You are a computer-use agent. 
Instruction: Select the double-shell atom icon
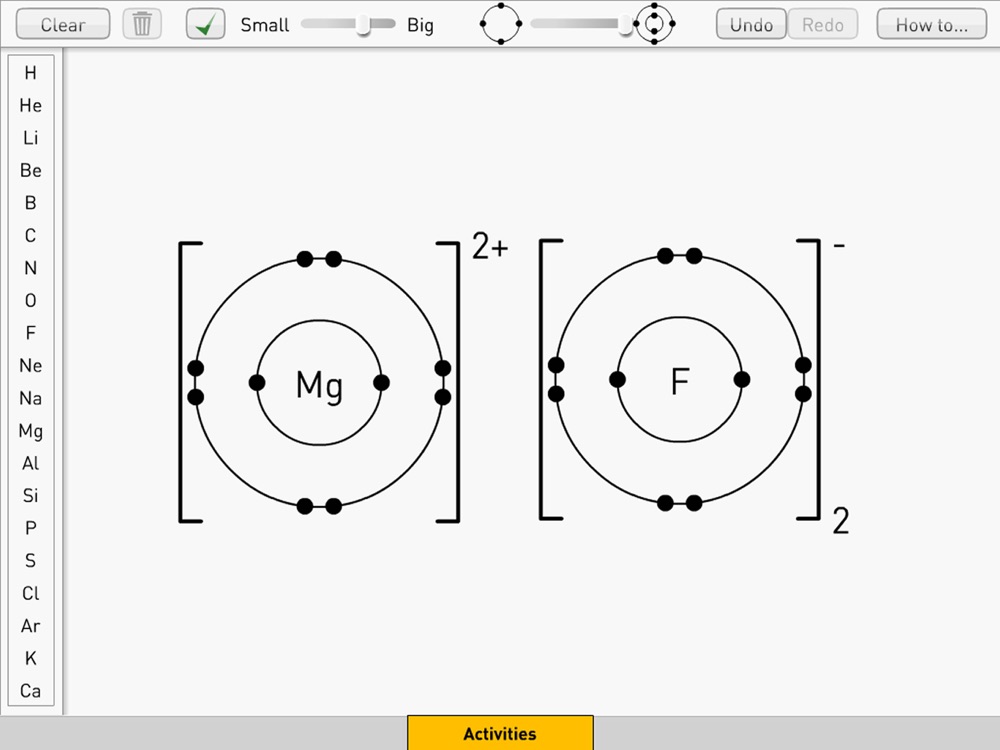[x=654, y=24]
